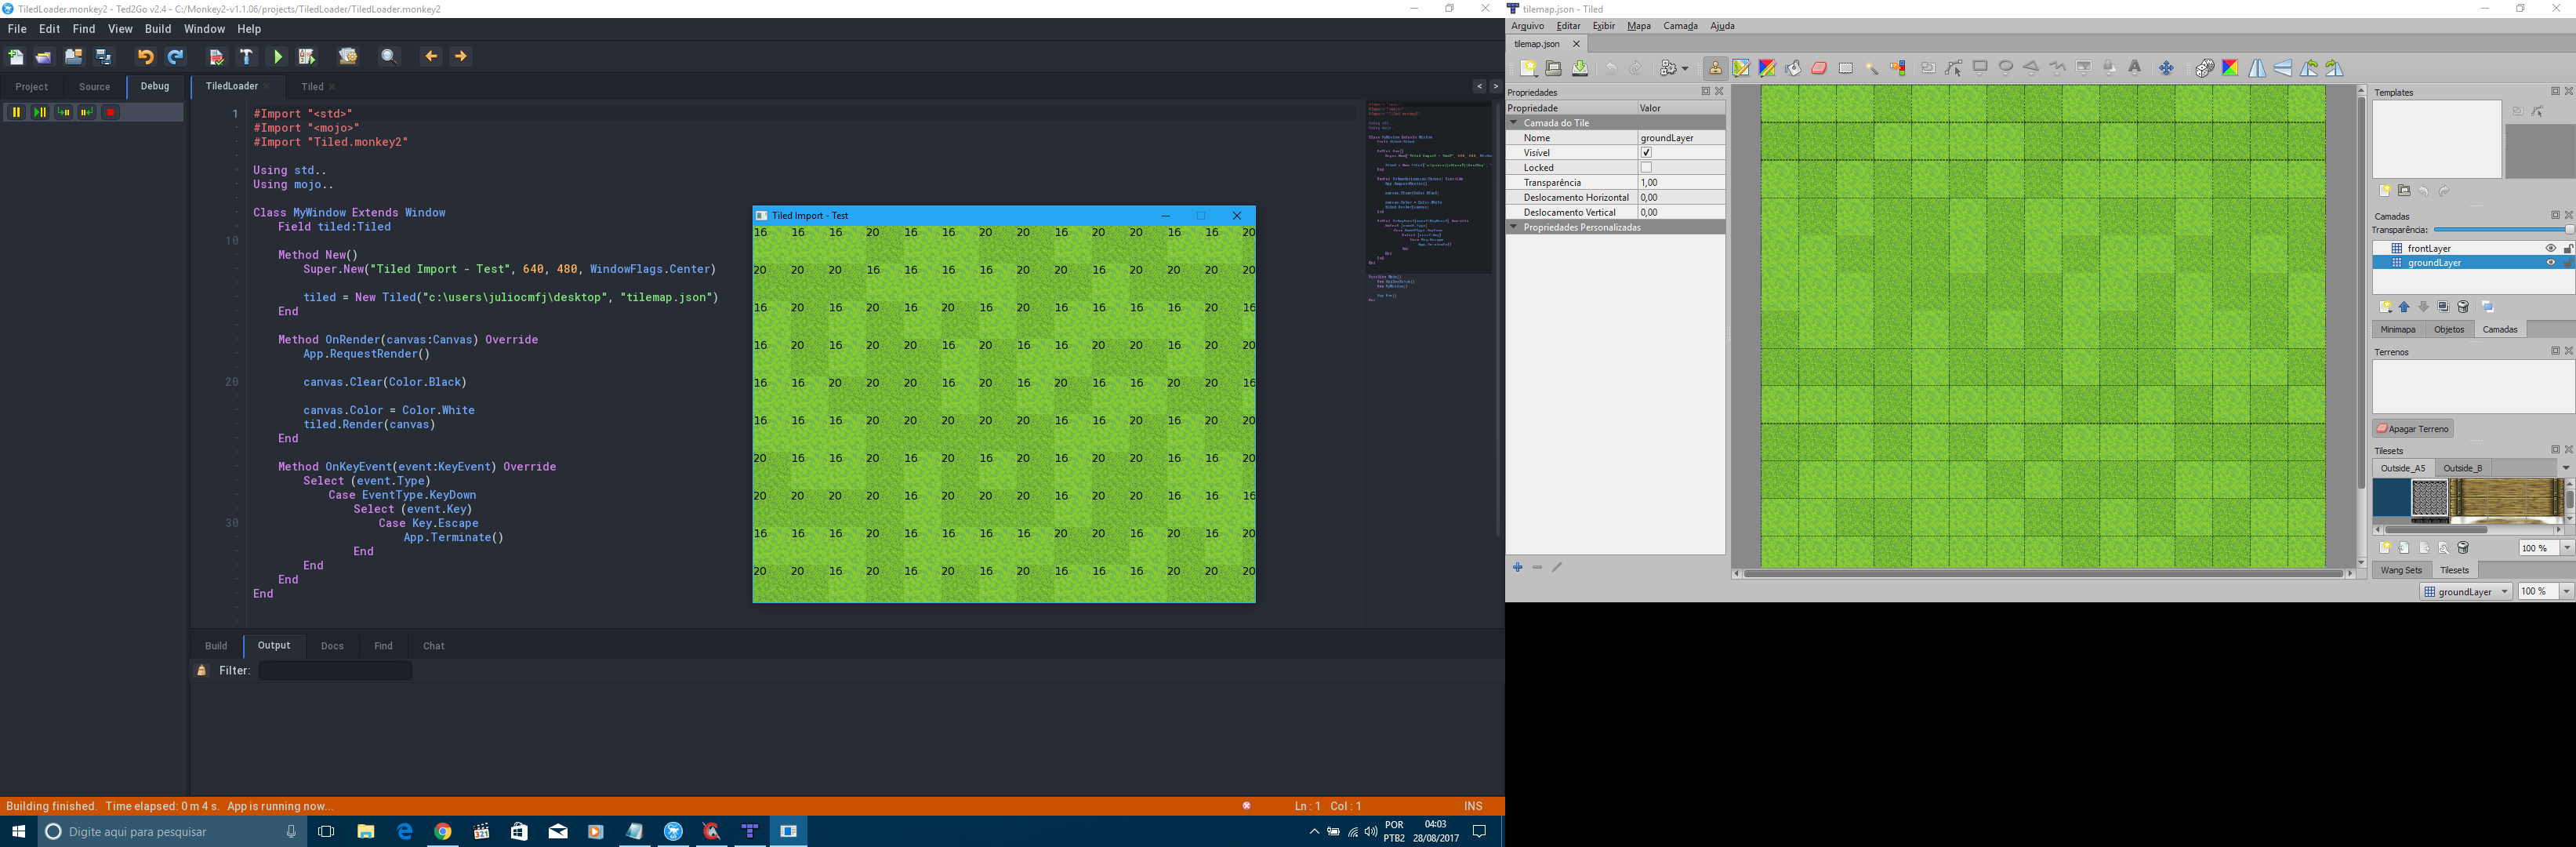Click the Output Filter text field
This screenshot has height=847, width=2576.
pyautogui.click(x=335, y=671)
